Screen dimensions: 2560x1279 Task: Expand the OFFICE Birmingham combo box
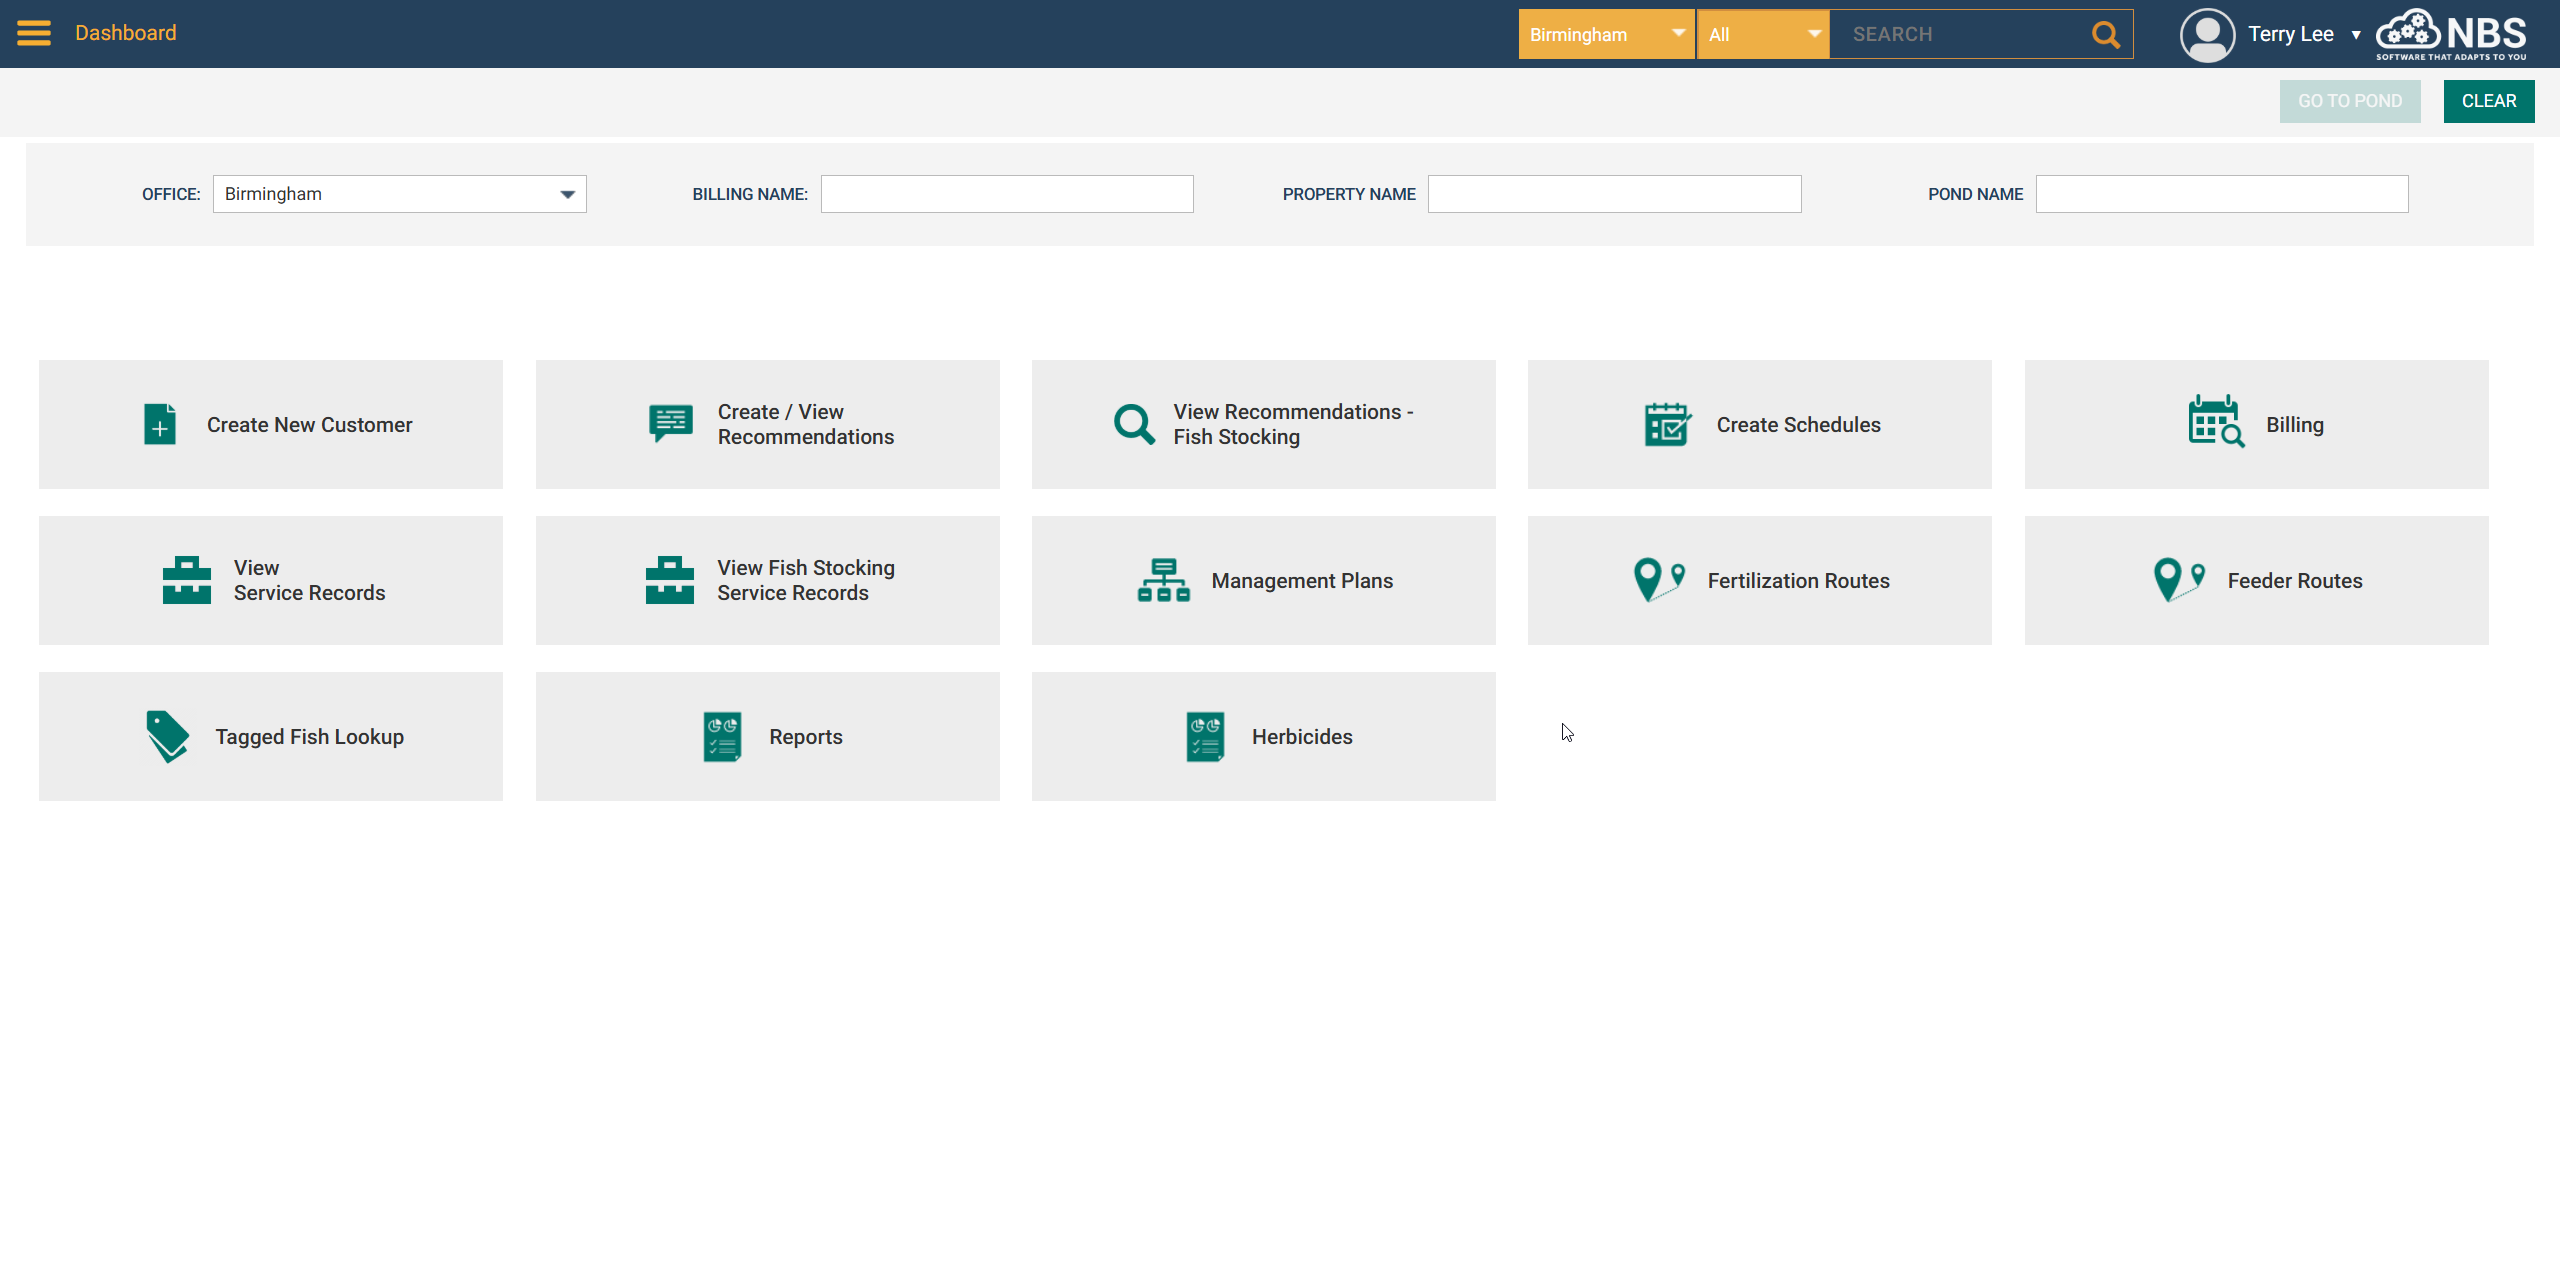click(x=399, y=194)
